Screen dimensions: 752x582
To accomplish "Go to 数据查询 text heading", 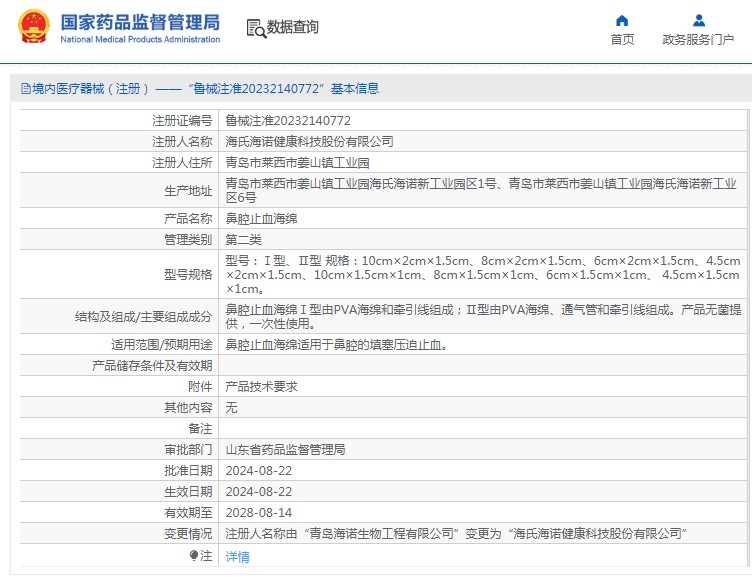I will 292,28.
